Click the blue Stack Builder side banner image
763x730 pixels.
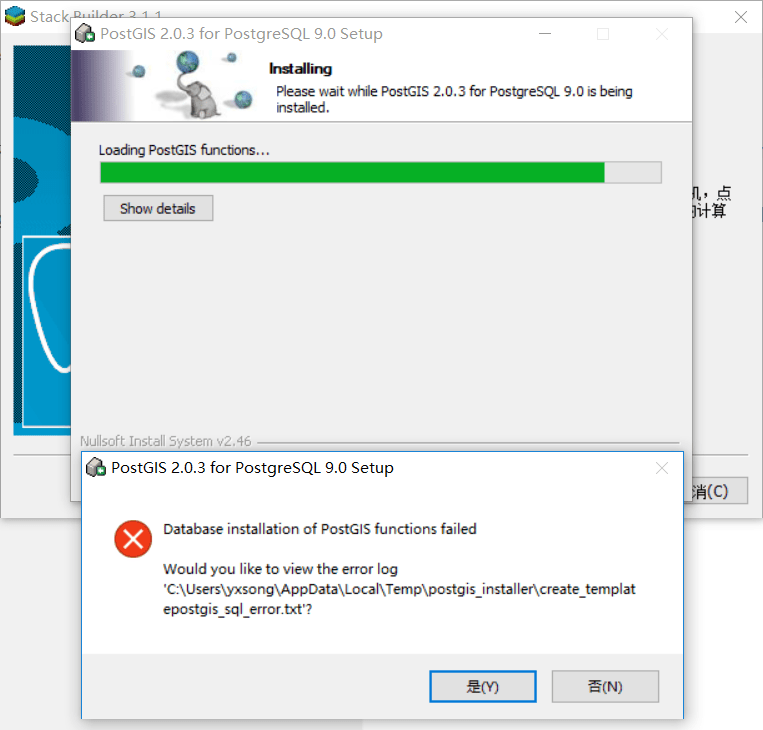pos(42,240)
